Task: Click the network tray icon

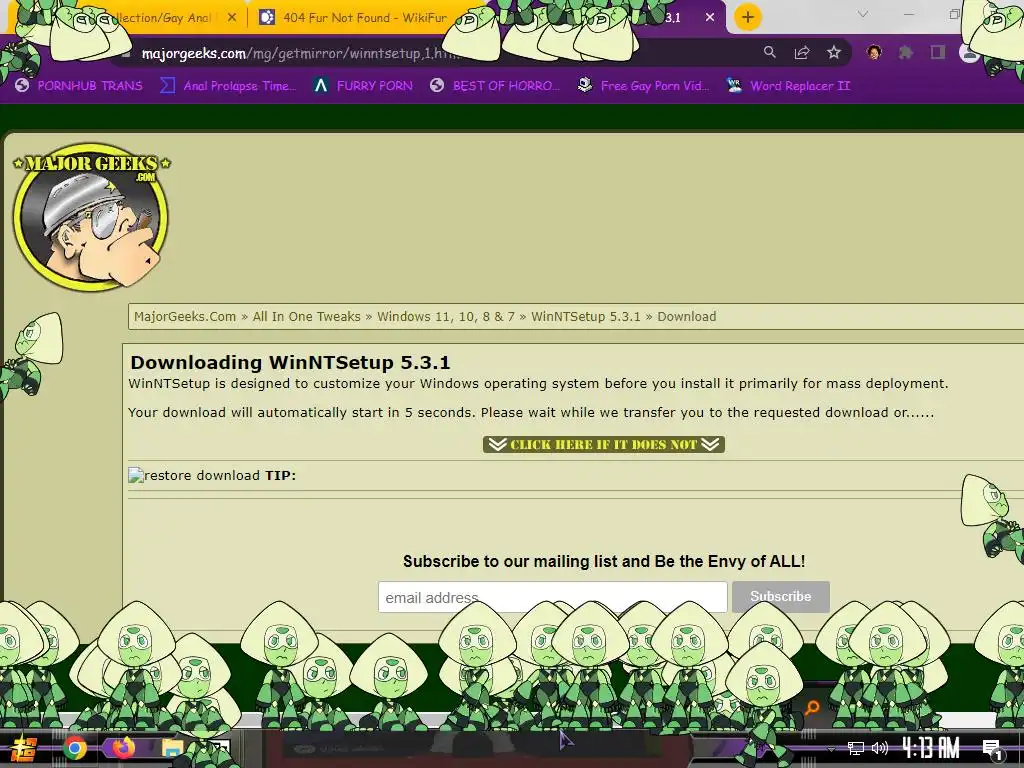Action: [x=856, y=748]
